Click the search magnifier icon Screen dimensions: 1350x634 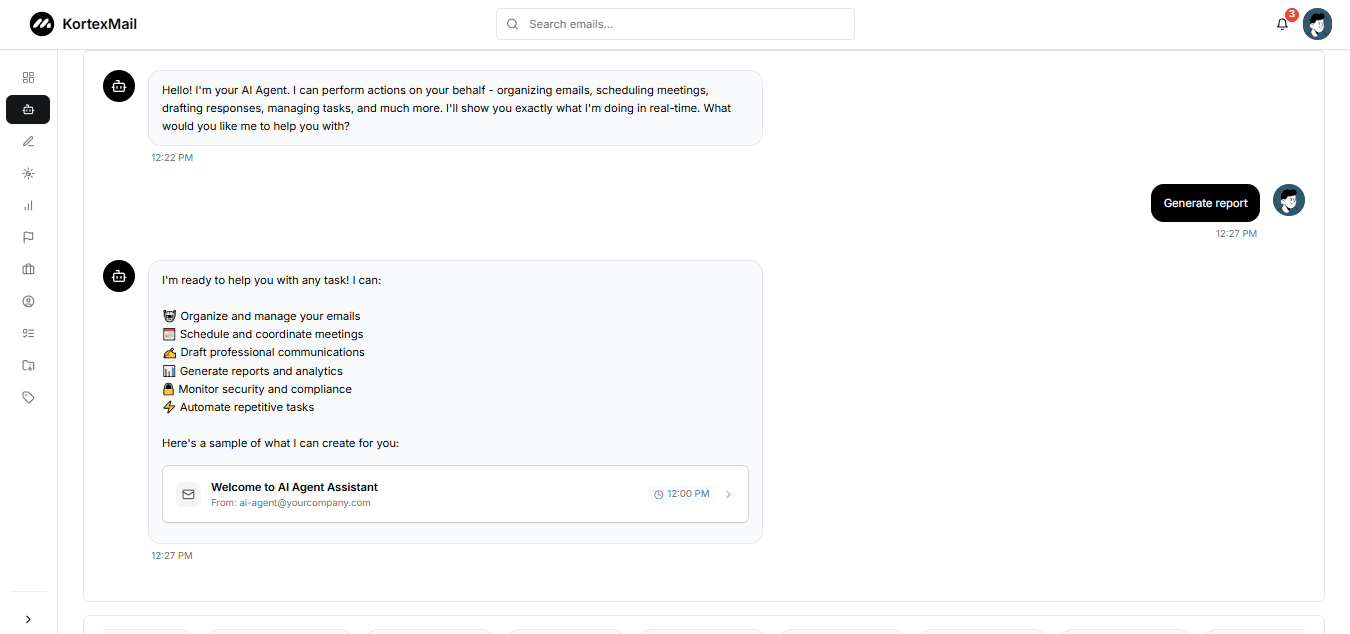pyautogui.click(x=511, y=23)
